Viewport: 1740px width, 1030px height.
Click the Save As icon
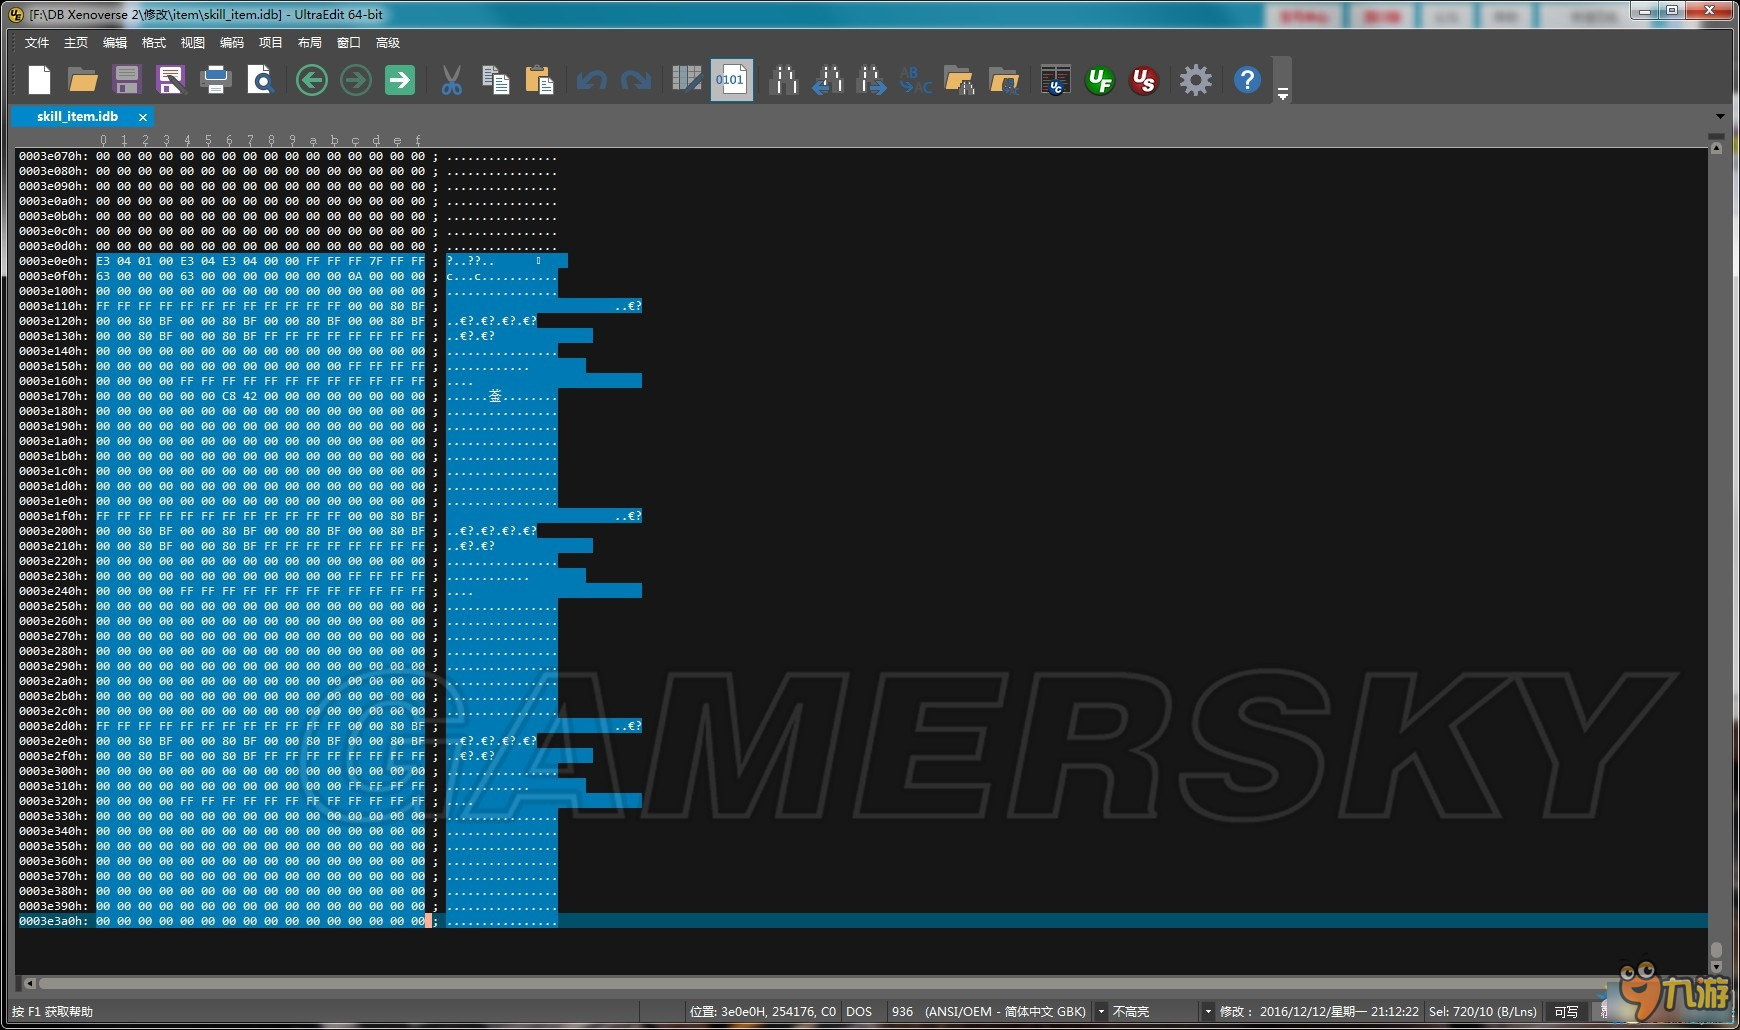pos(171,80)
